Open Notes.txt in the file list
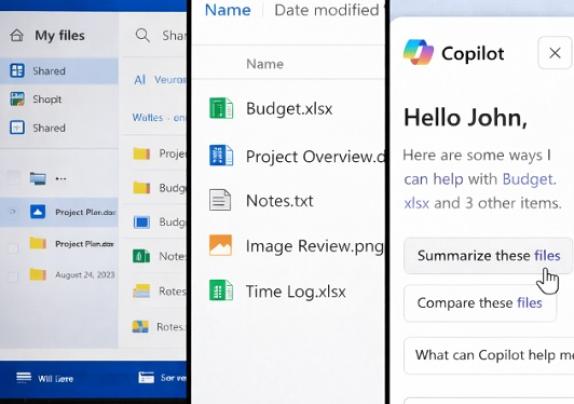The height and width of the screenshot is (404, 574). pyautogui.click(x=280, y=201)
